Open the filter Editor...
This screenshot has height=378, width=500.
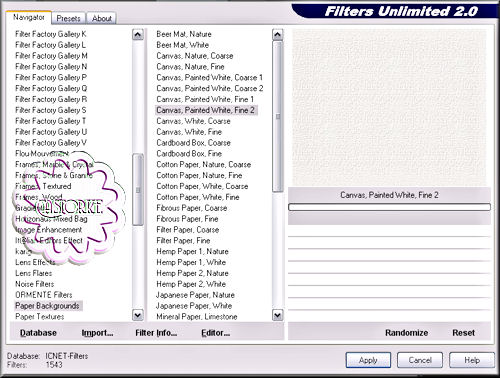tap(215, 333)
